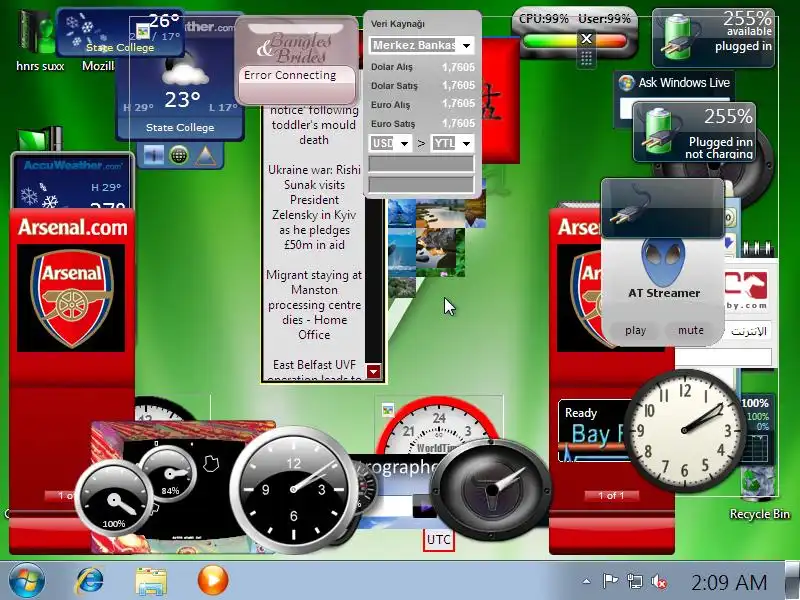Screen dimensions: 800x600
Task: Mute the AT Streamer gadget
Action: 690,330
